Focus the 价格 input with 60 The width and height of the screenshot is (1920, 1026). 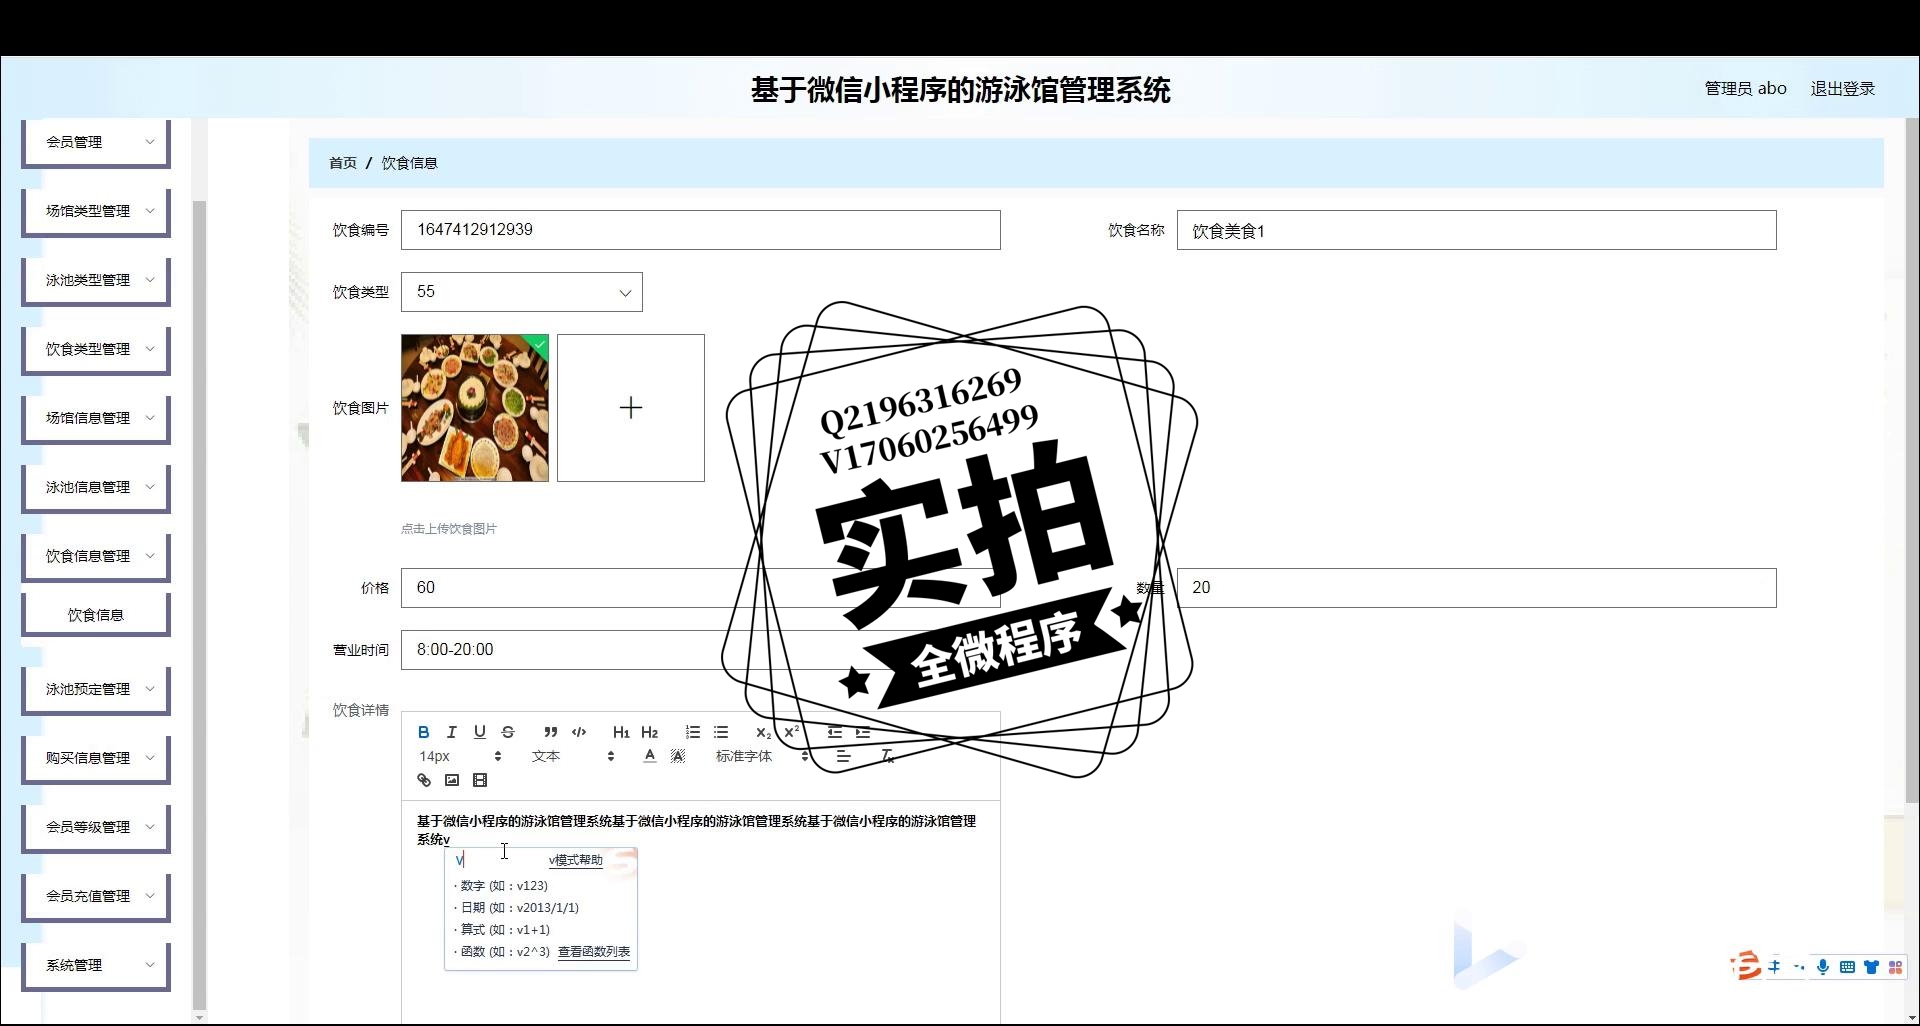click(x=701, y=588)
